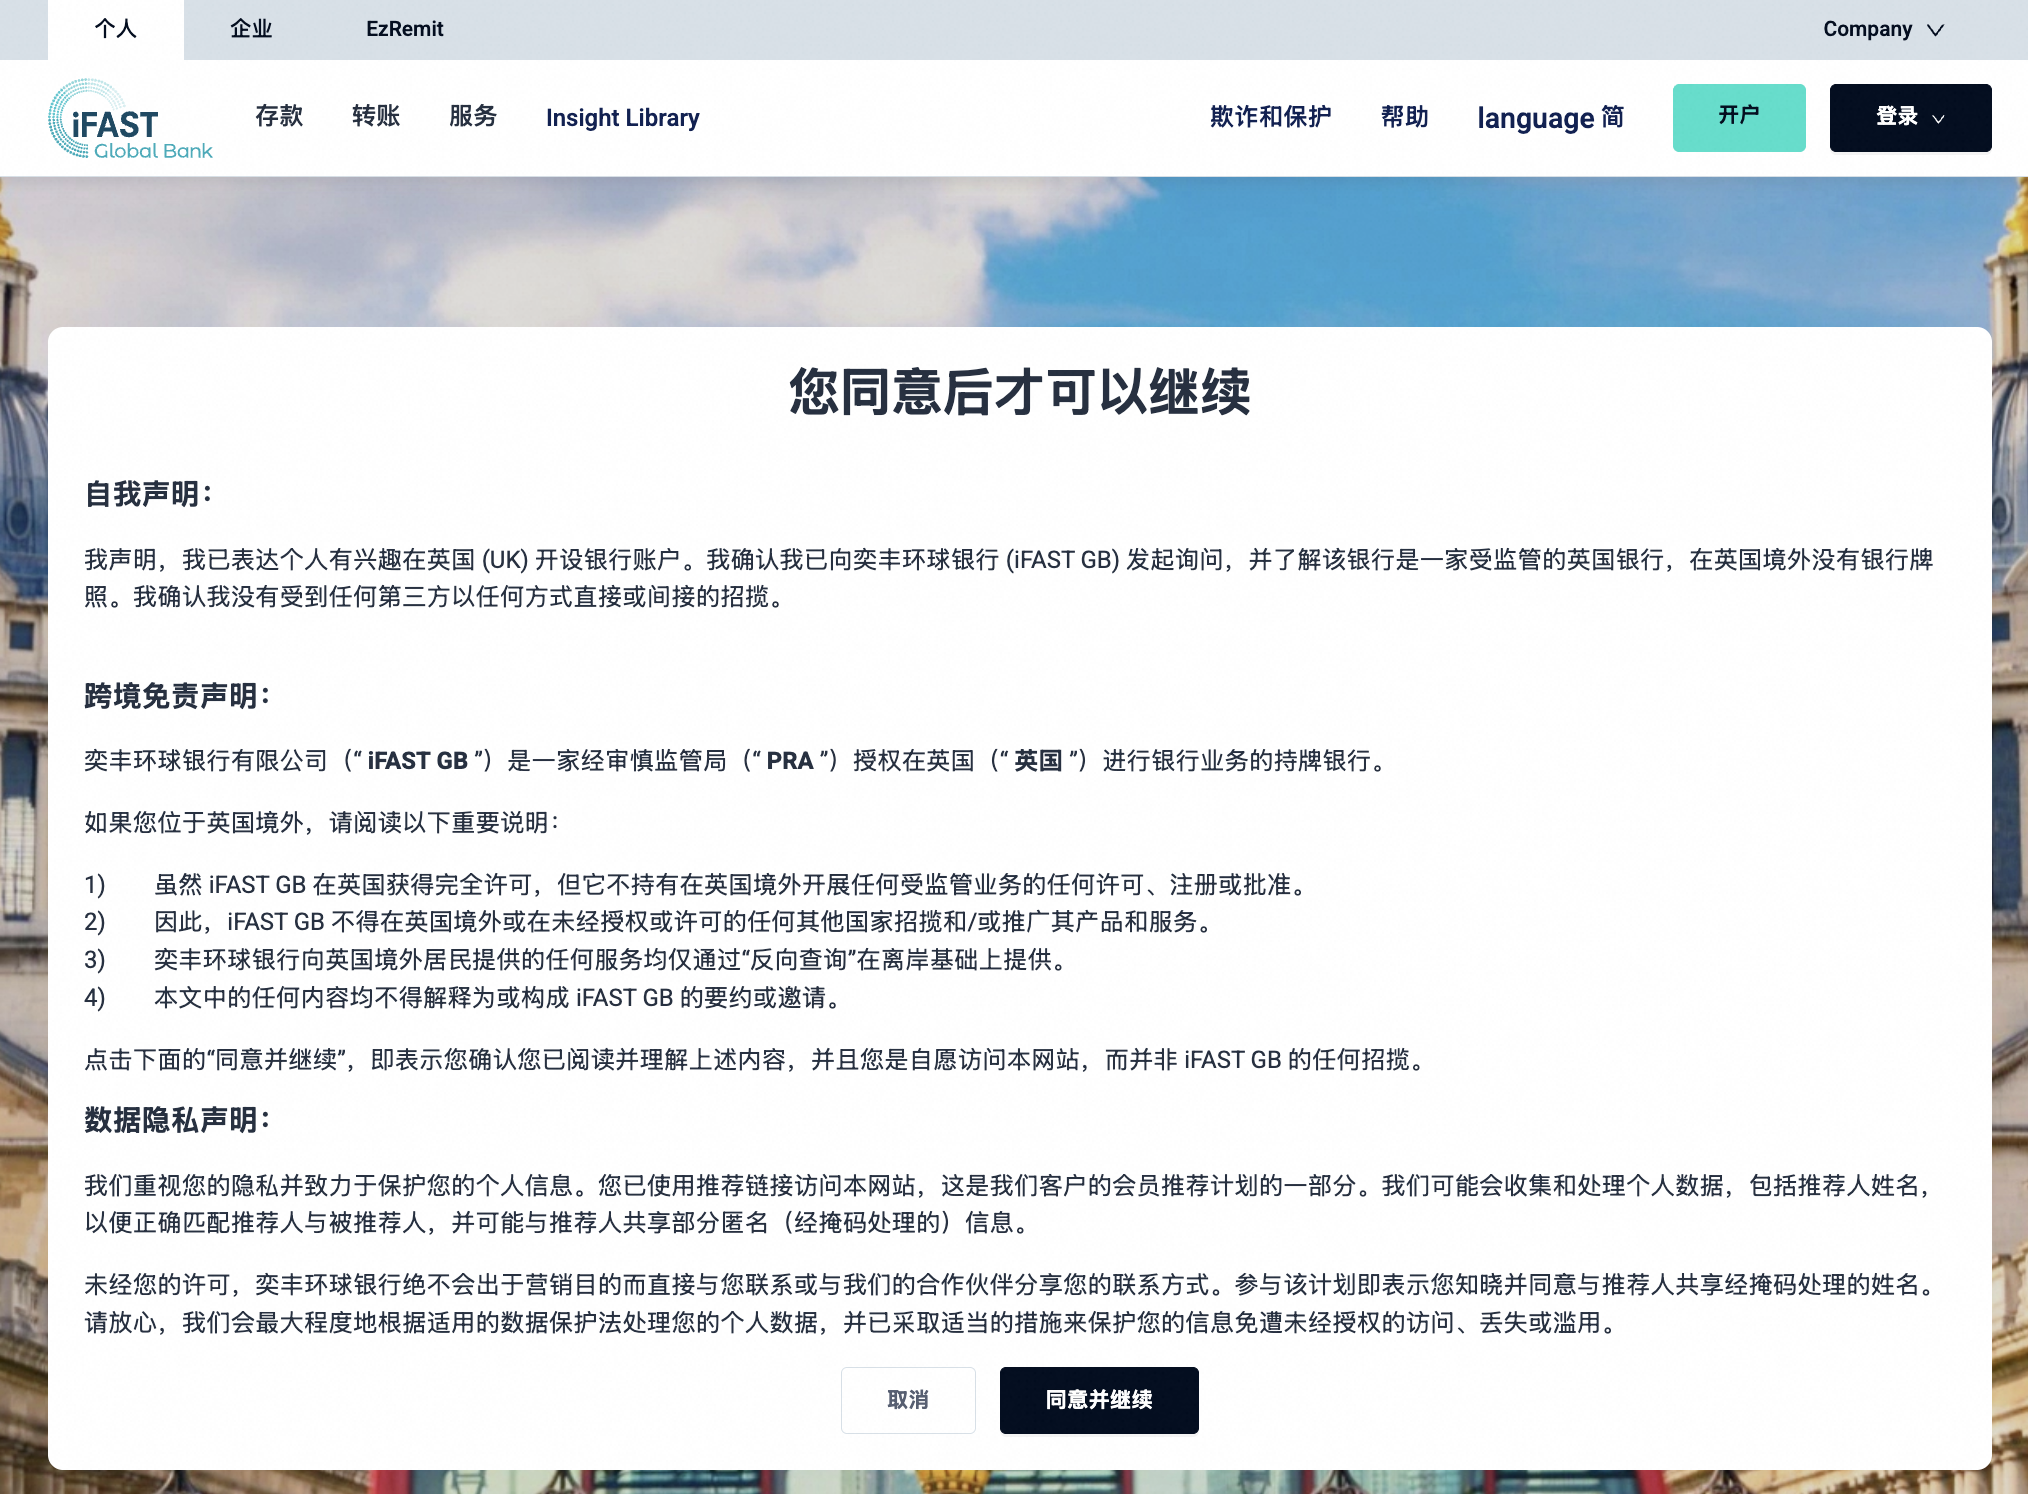Viewport: 2028px width, 1494px height.
Task: Expand the Company dropdown chevron
Action: [1935, 30]
